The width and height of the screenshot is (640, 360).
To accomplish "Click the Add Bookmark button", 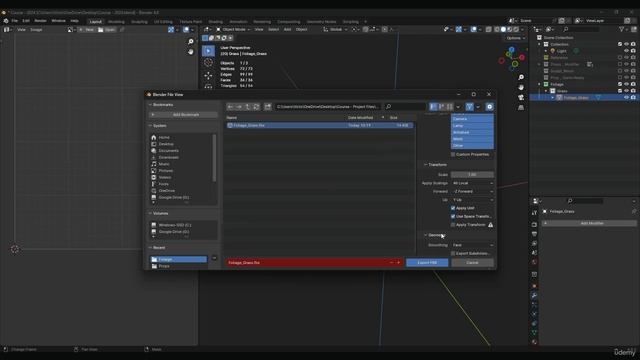I will coord(183,115).
